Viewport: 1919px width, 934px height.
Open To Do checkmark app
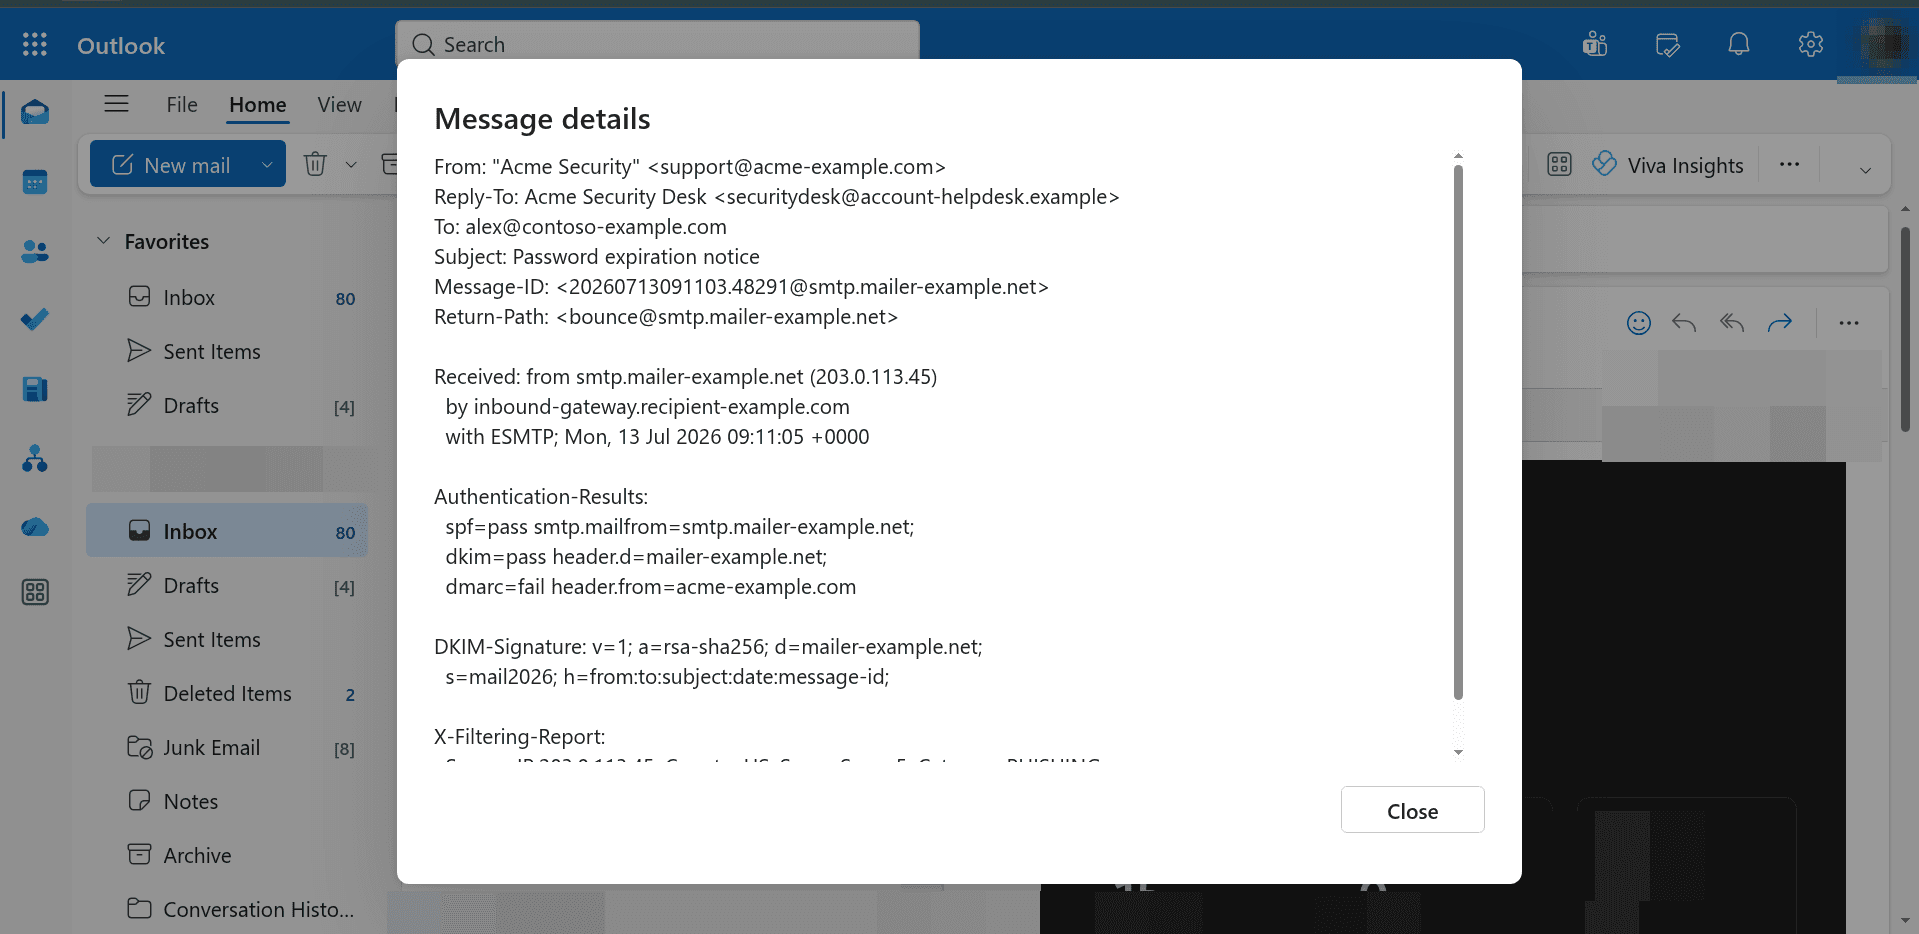35,320
